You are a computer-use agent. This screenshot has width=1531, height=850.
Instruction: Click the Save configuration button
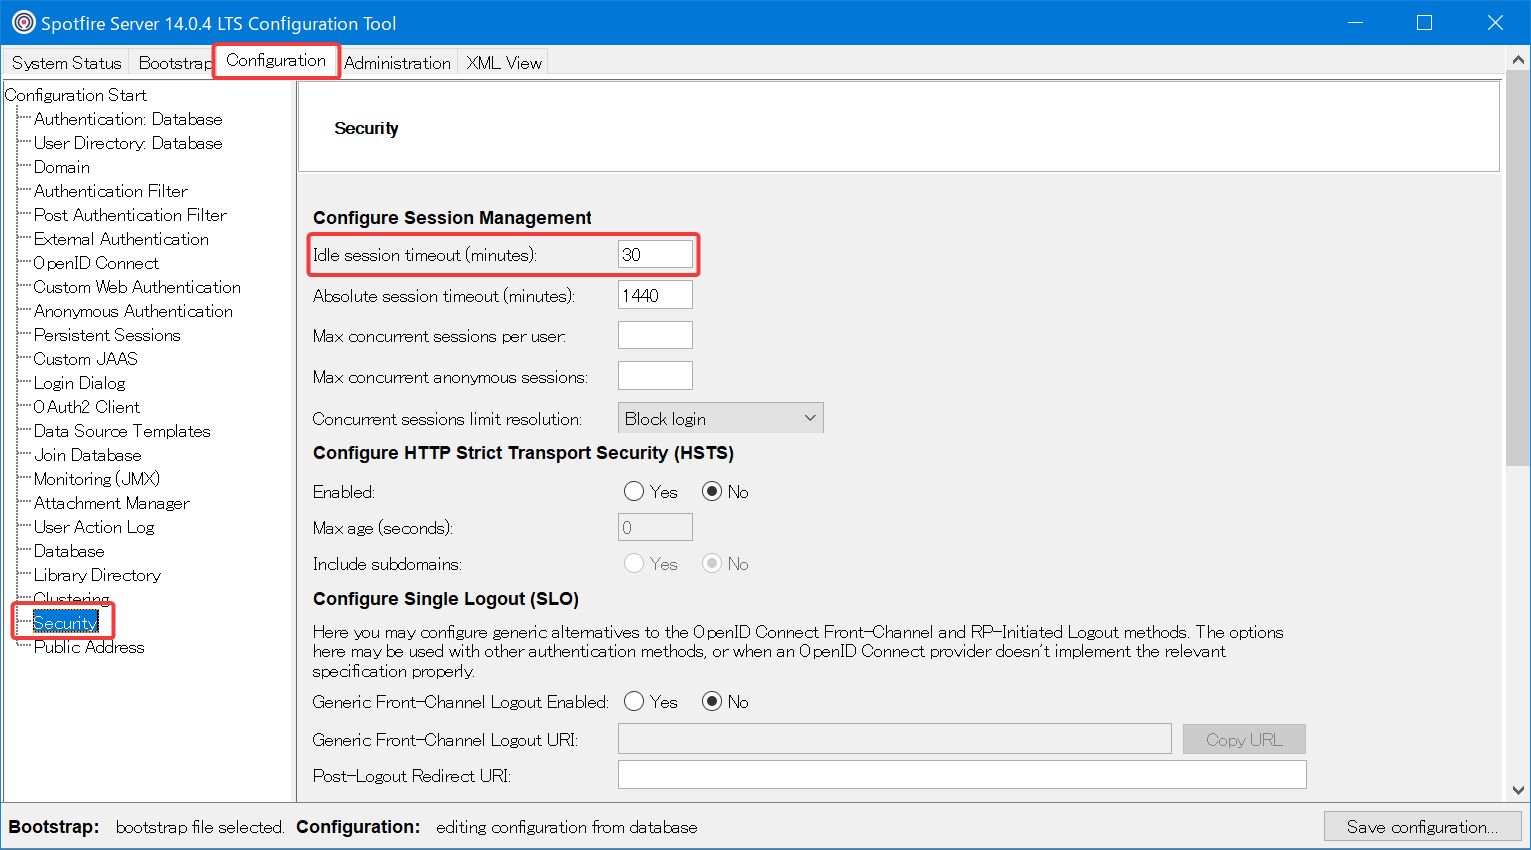click(x=1421, y=827)
